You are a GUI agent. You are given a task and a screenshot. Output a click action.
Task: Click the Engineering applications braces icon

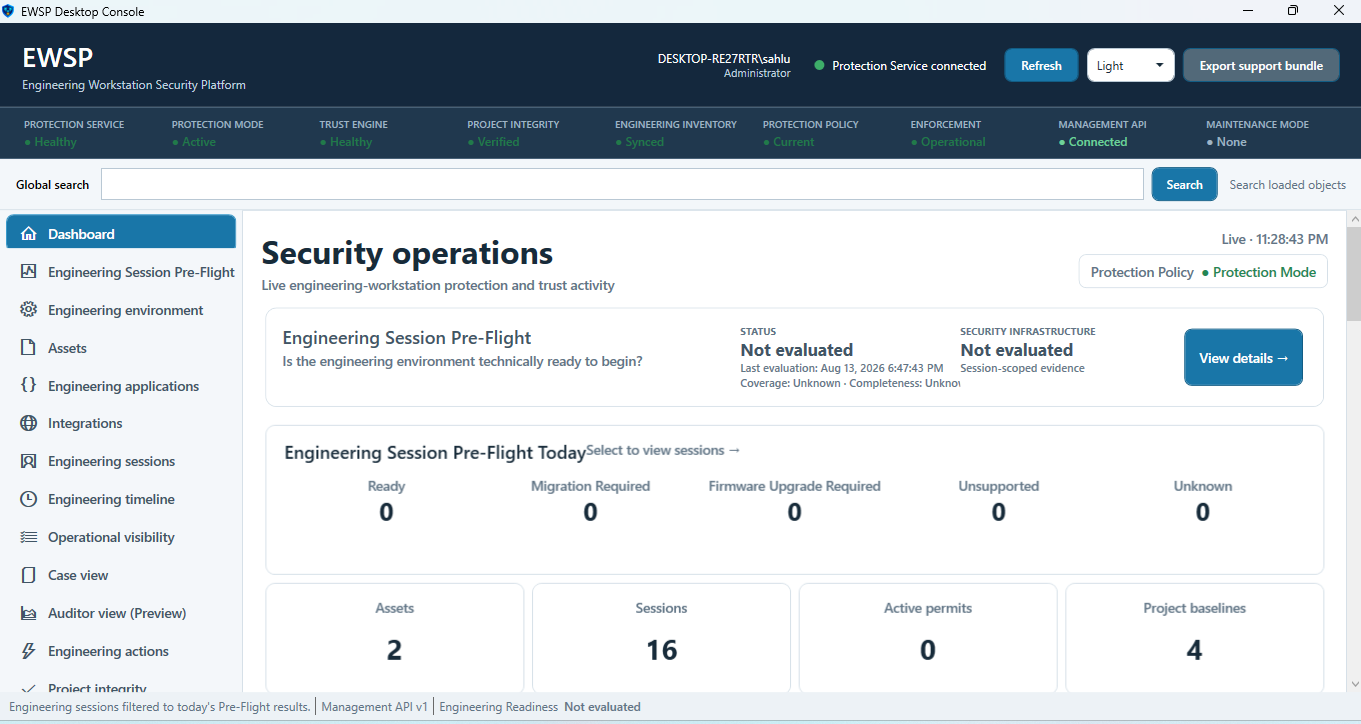[x=29, y=386]
